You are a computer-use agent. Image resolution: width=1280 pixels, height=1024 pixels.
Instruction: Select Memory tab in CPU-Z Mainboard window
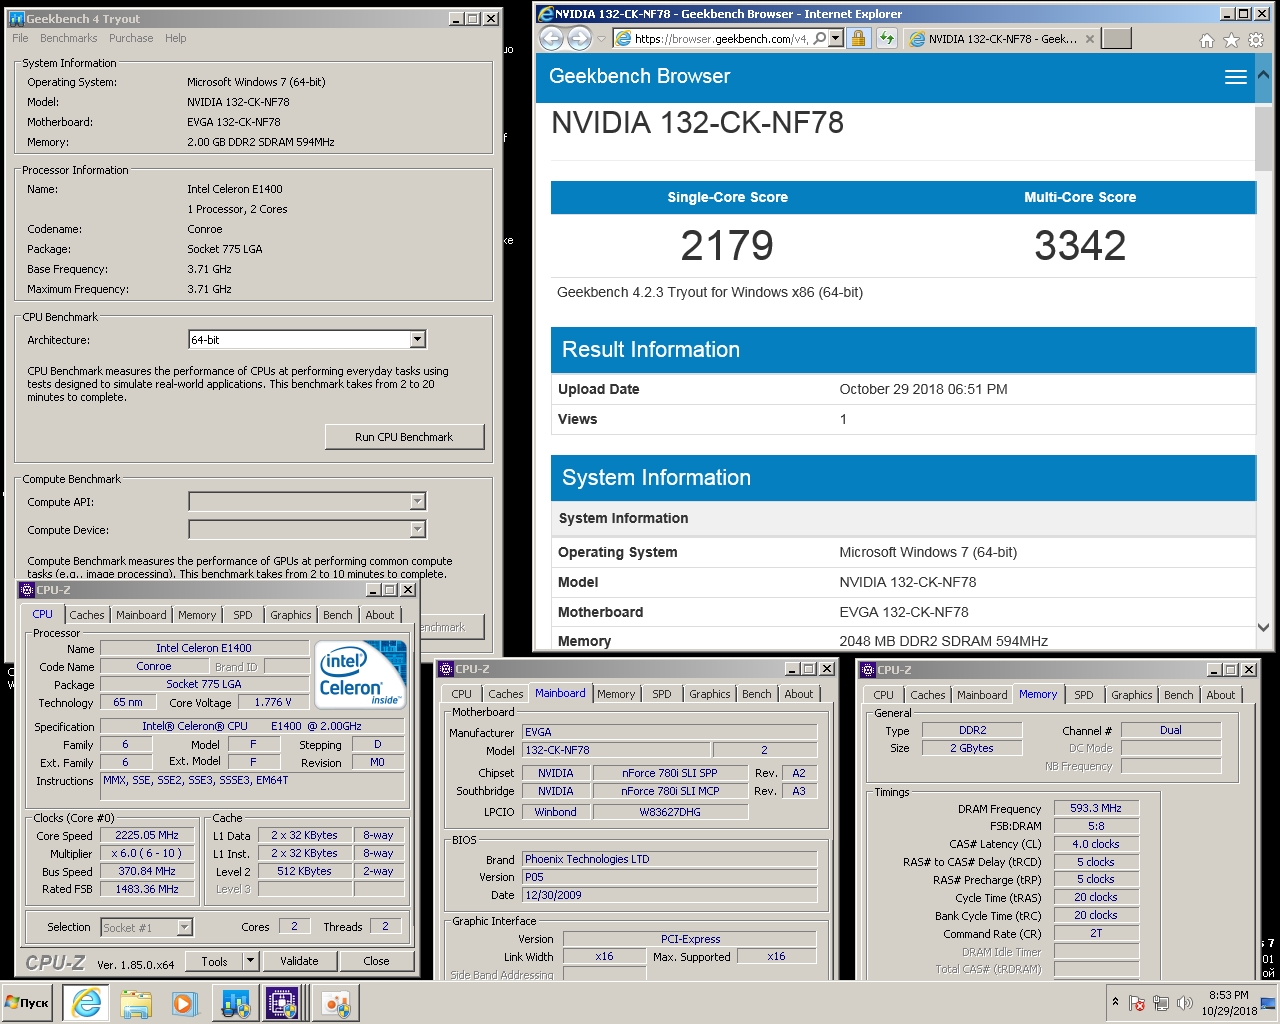(x=616, y=694)
